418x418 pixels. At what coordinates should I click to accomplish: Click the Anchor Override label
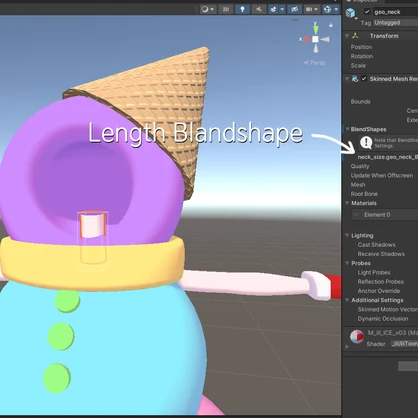(x=379, y=291)
